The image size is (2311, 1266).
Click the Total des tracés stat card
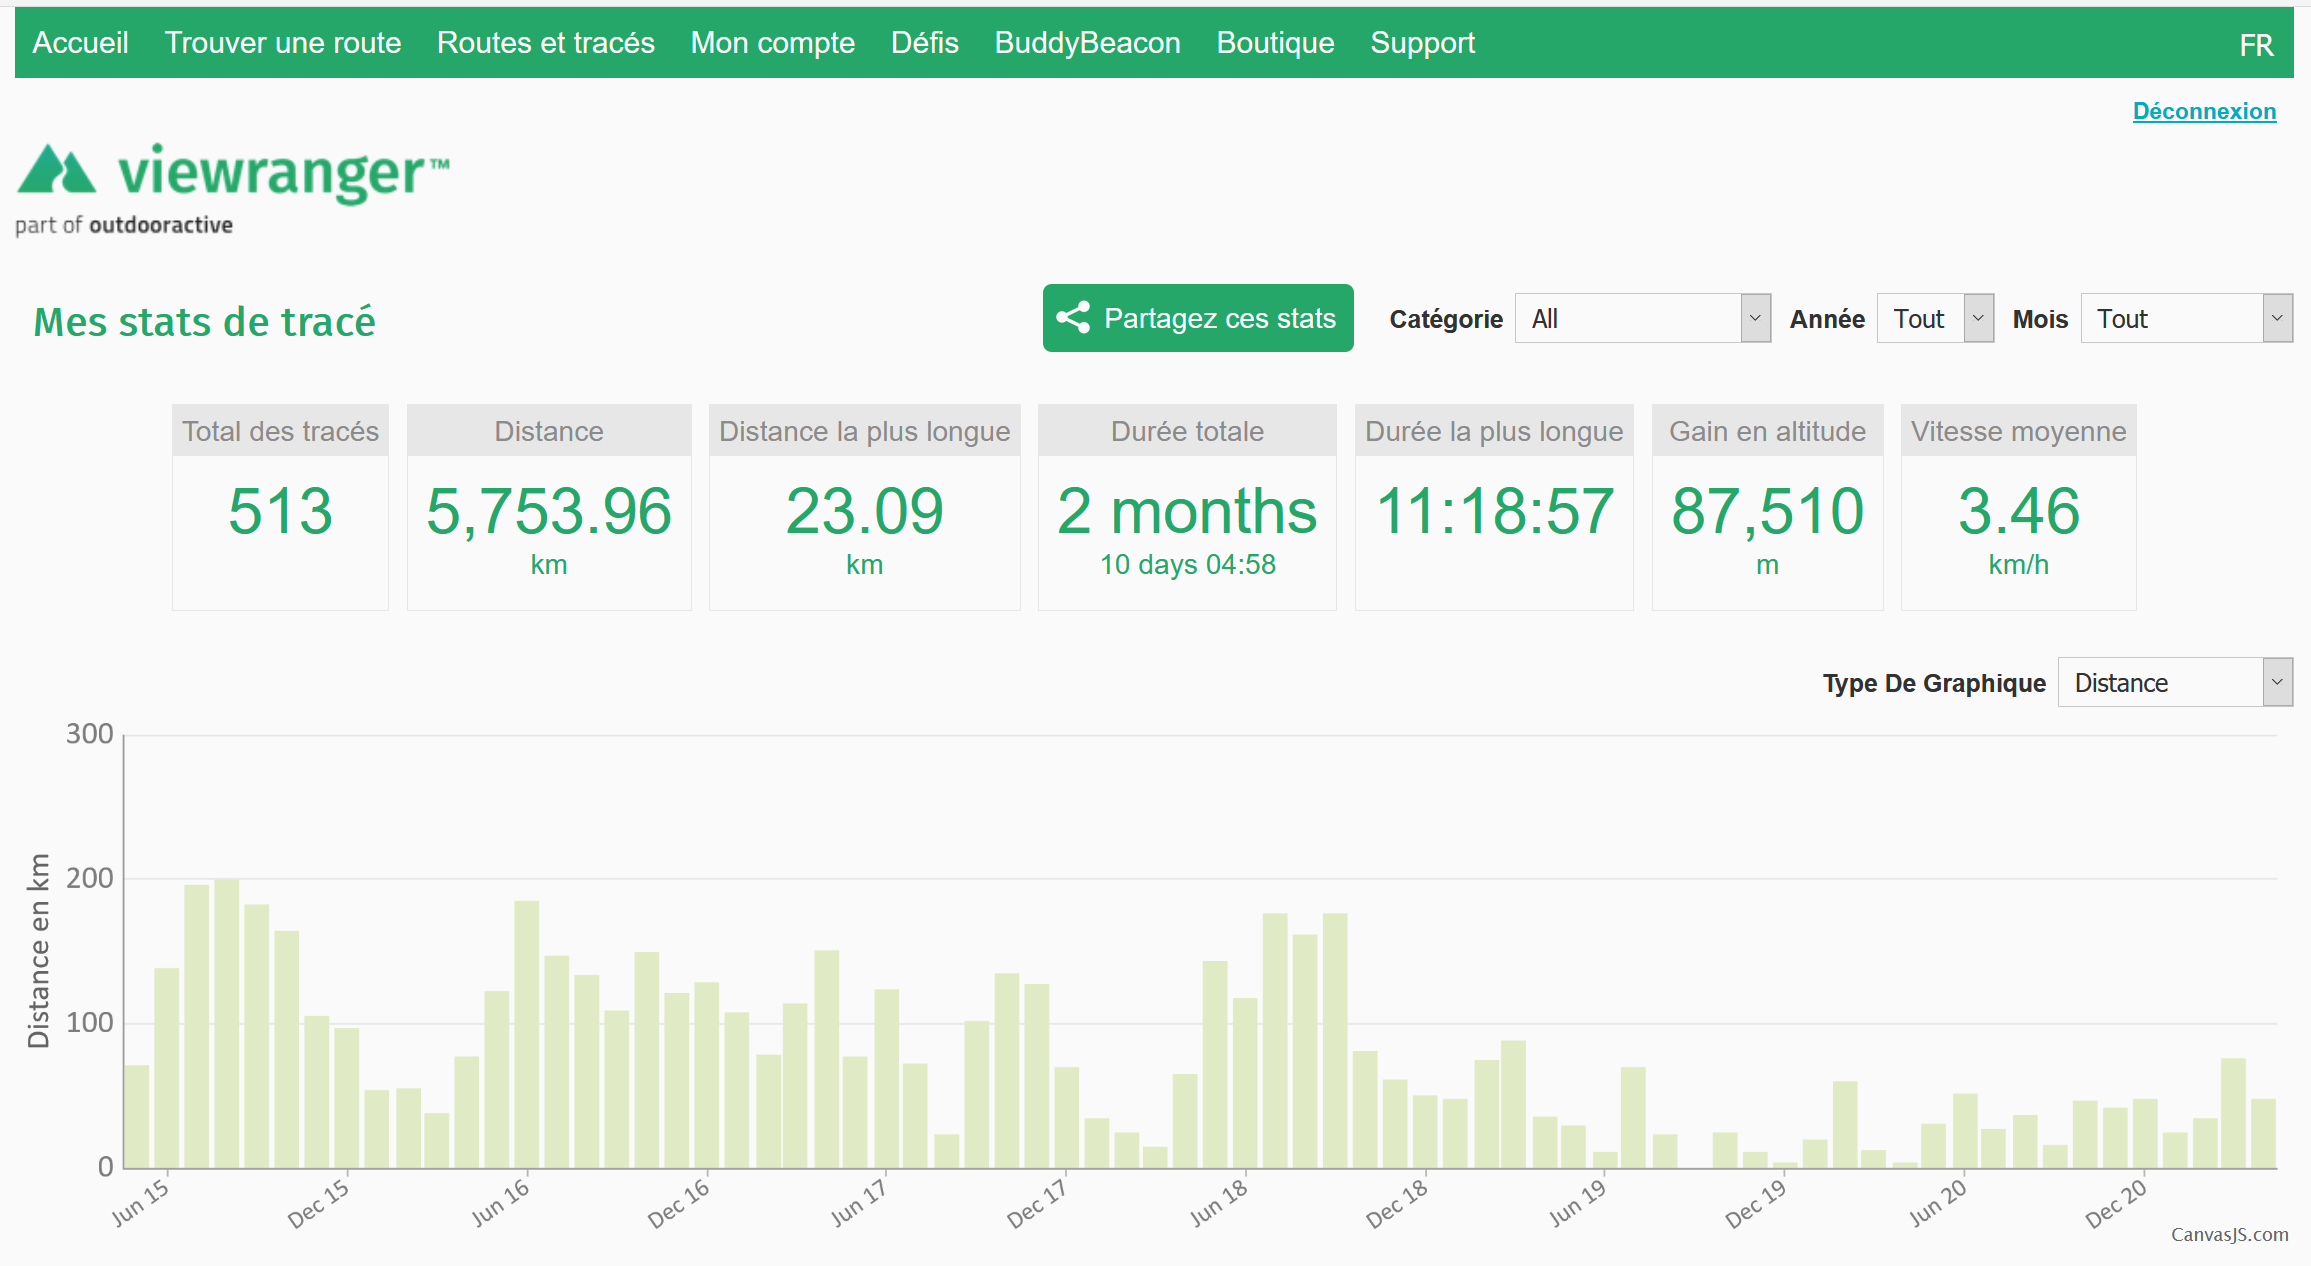[280, 507]
